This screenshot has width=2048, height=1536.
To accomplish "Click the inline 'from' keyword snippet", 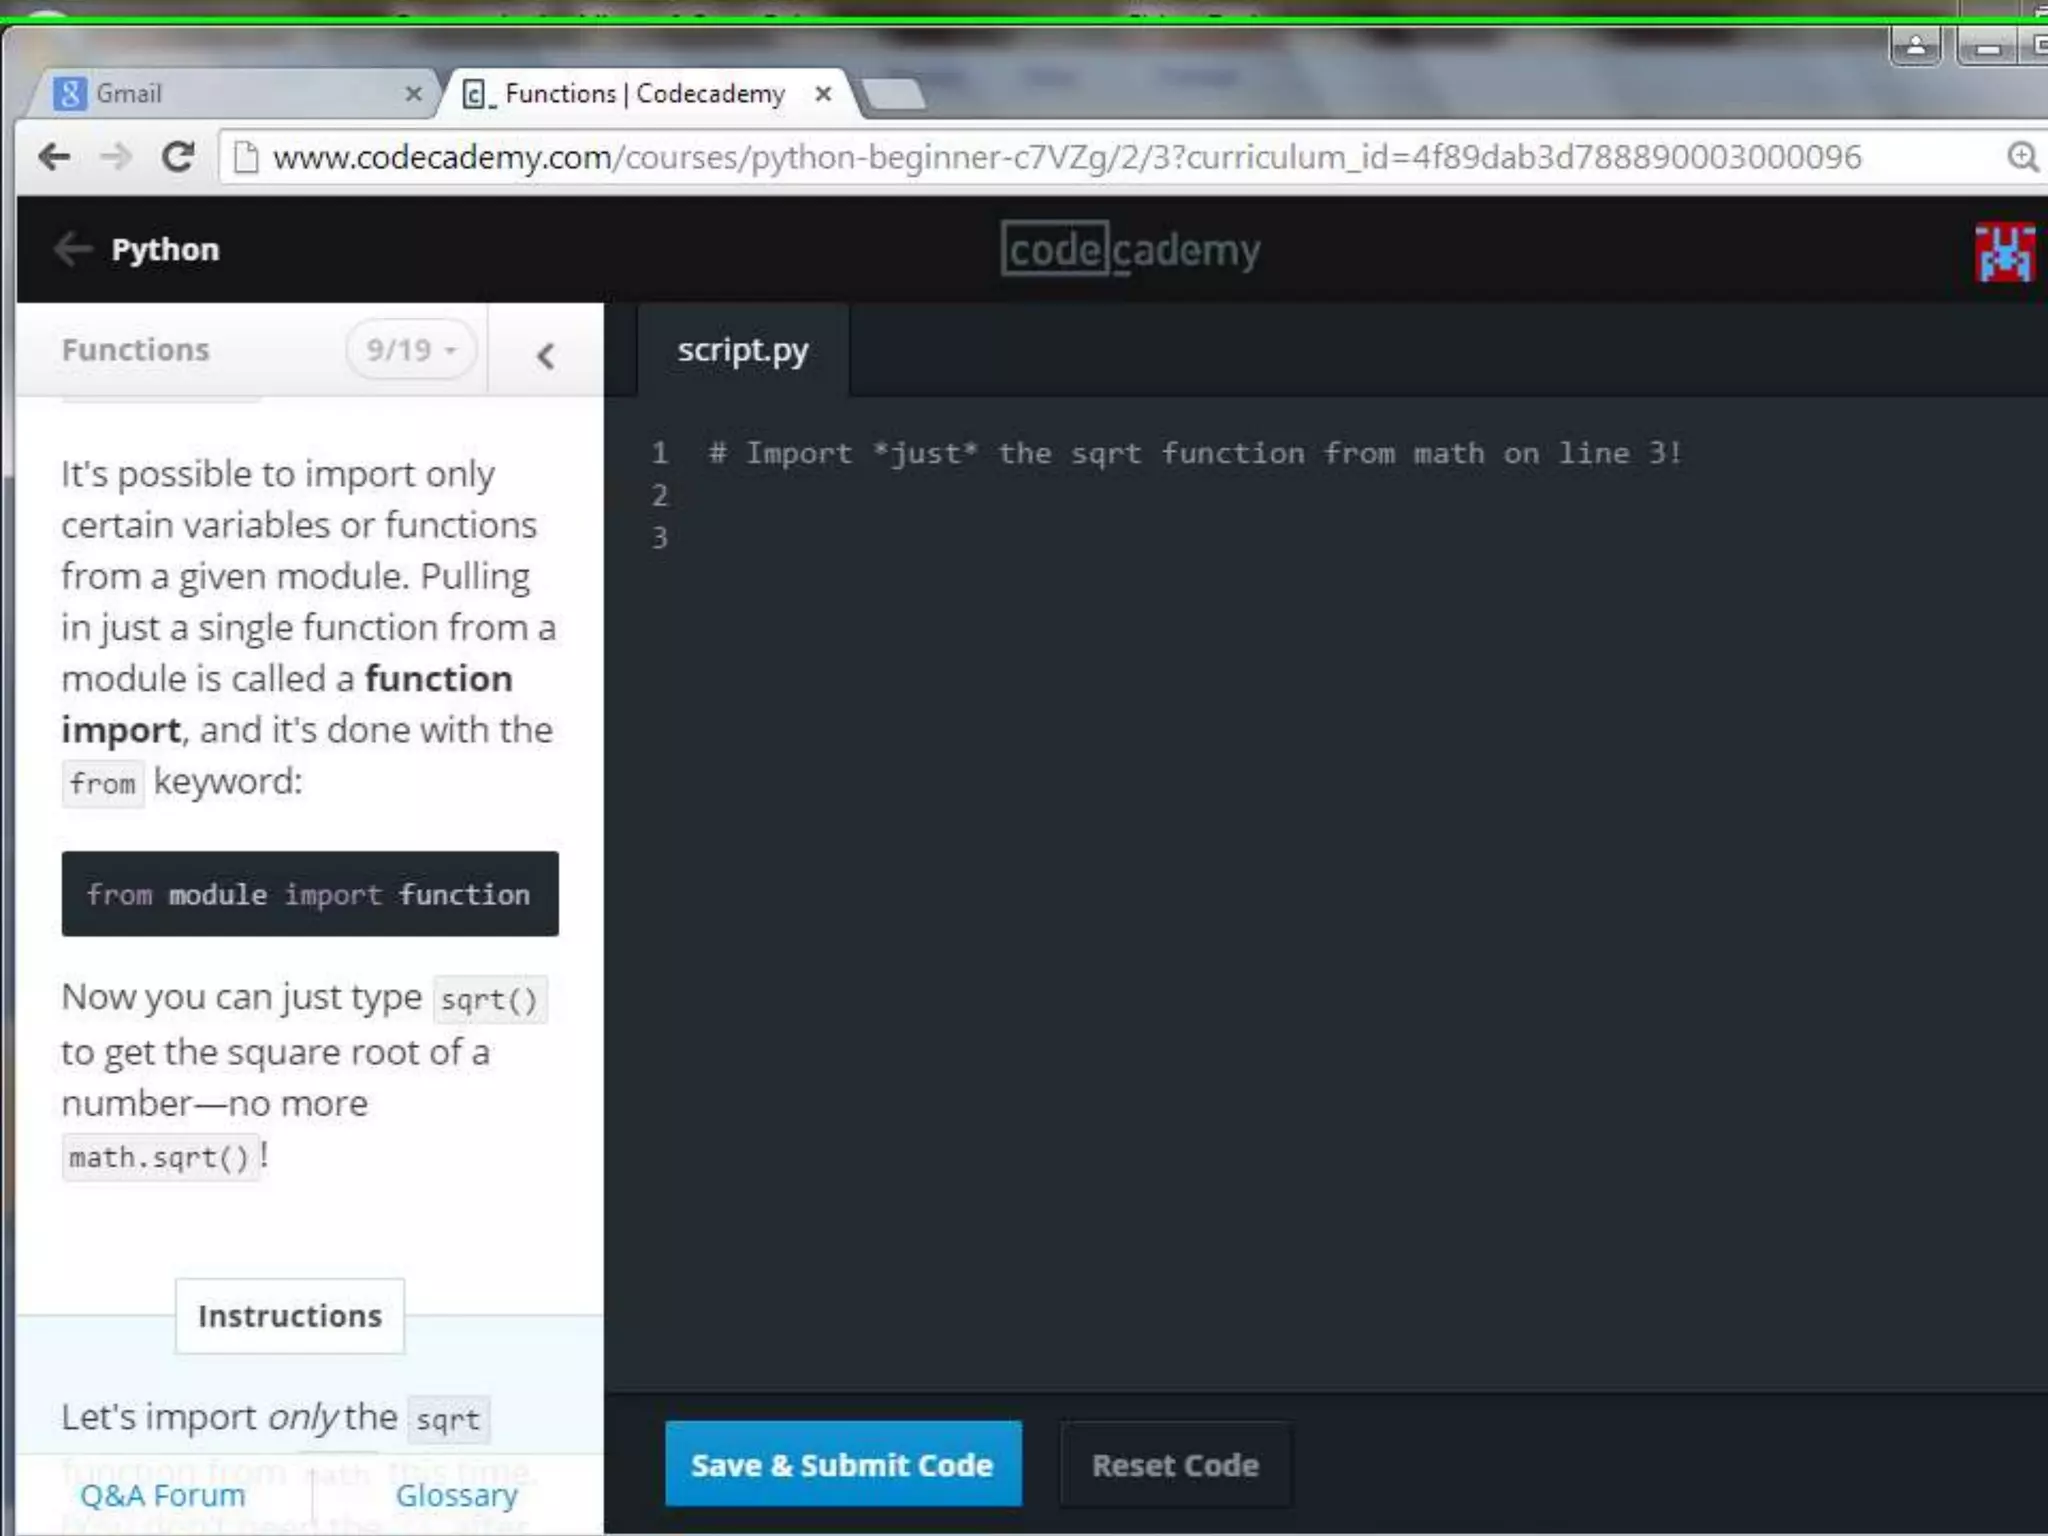I will [x=103, y=783].
